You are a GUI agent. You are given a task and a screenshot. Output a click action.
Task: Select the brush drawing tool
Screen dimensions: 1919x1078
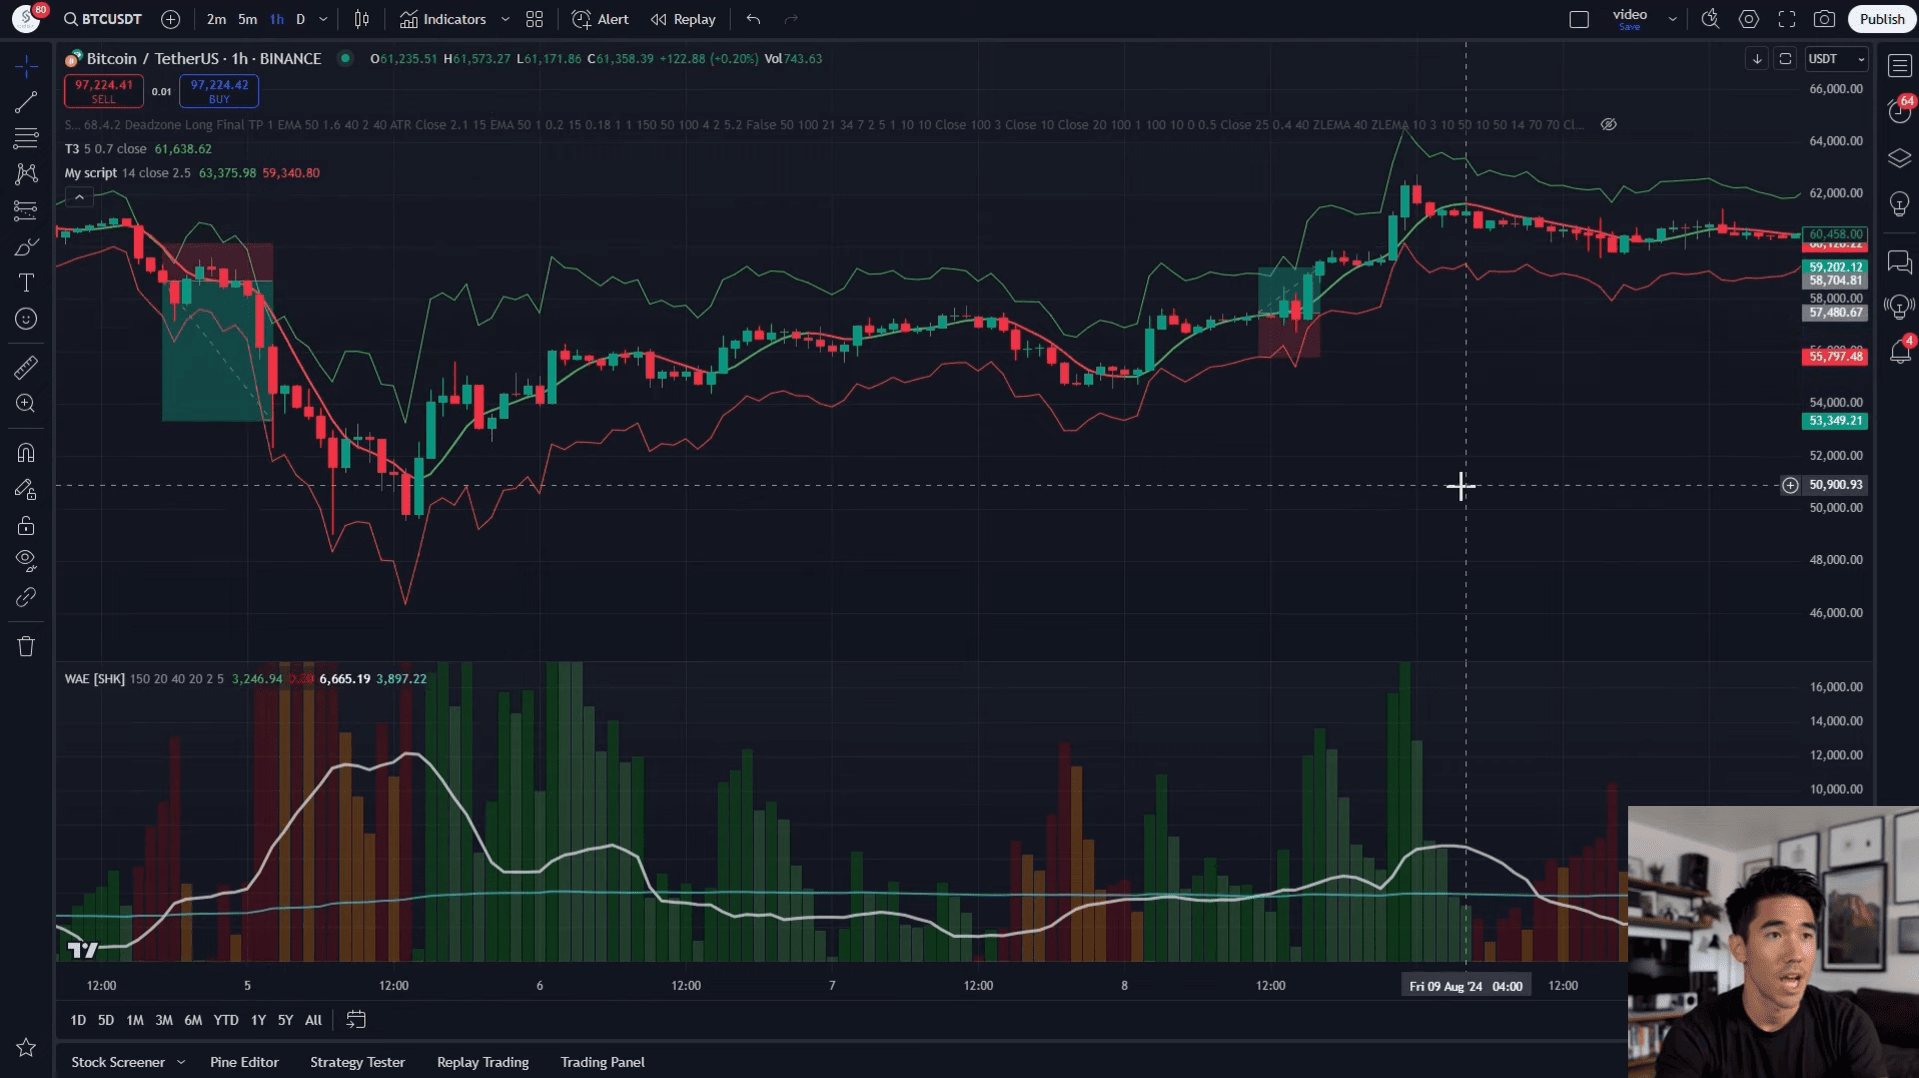pyautogui.click(x=26, y=247)
